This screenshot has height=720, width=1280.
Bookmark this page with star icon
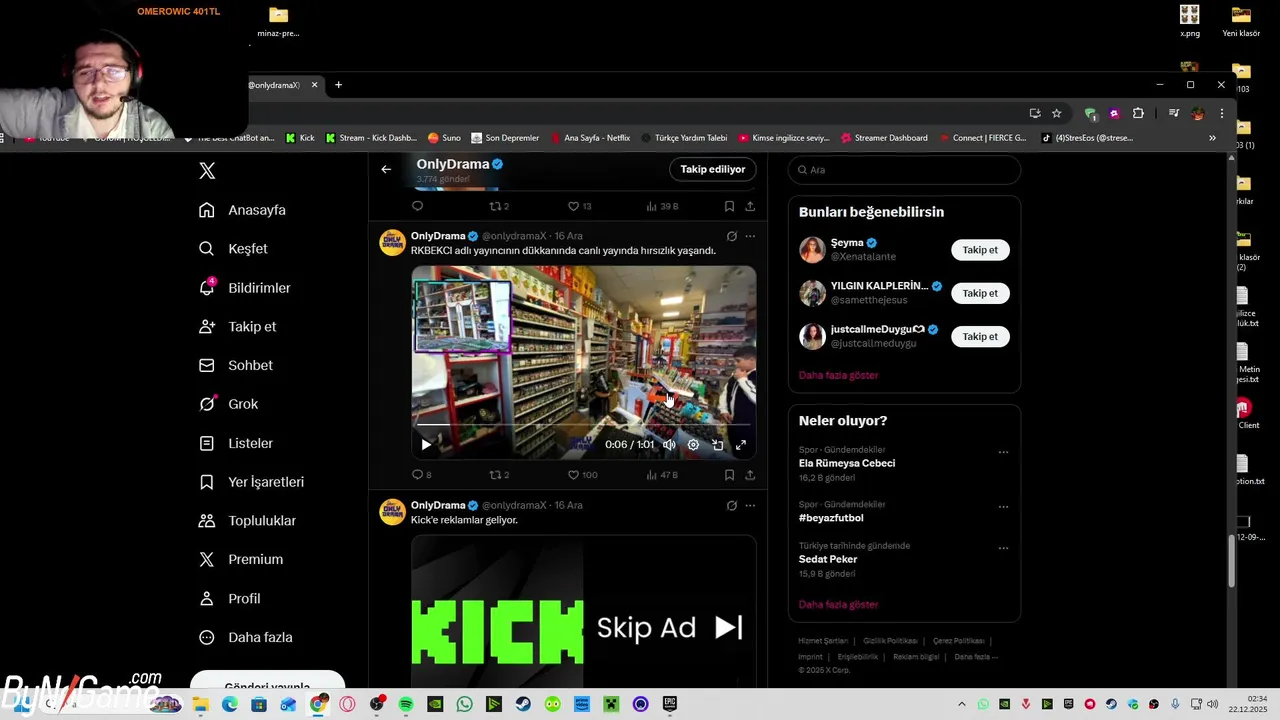(1056, 113)
